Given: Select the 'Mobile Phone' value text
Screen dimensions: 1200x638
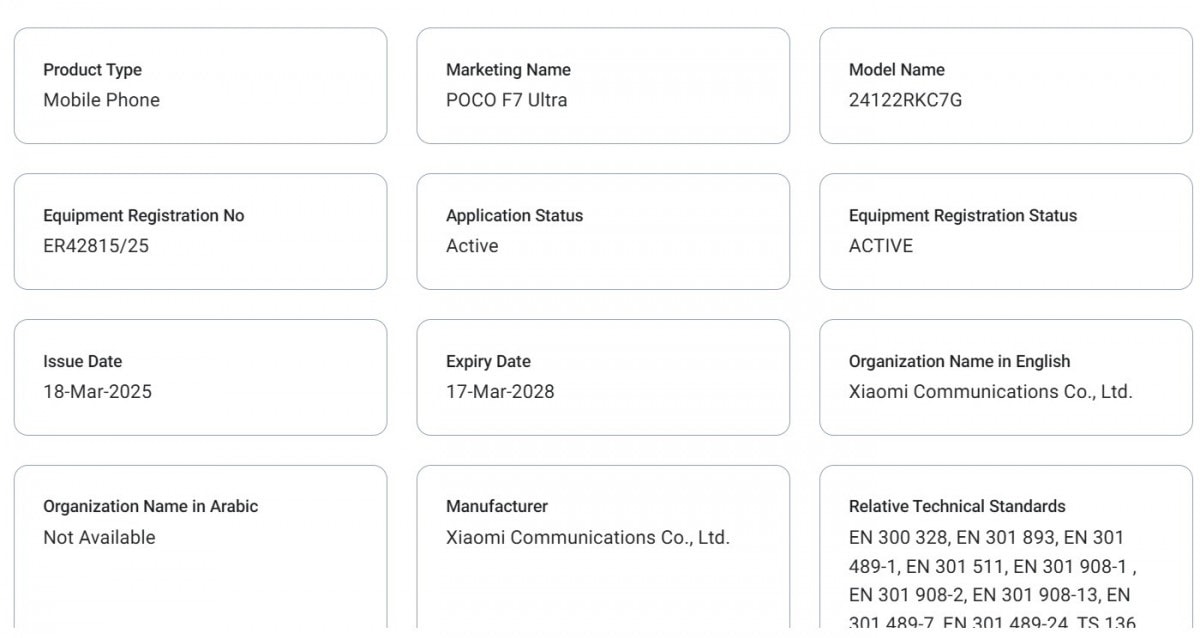Looking at the screenshot, I should (101, 100).
